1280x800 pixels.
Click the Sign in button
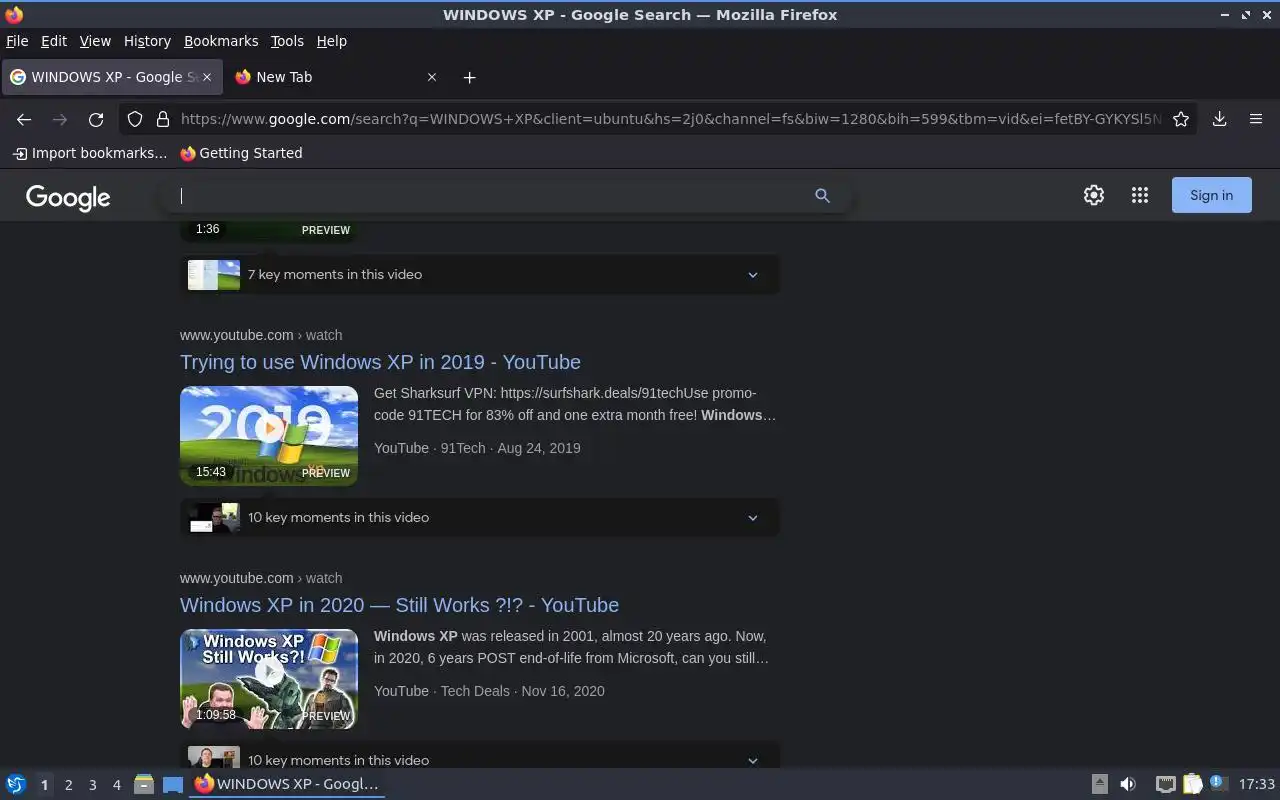pyautogui.click(x=1211, y=195)
